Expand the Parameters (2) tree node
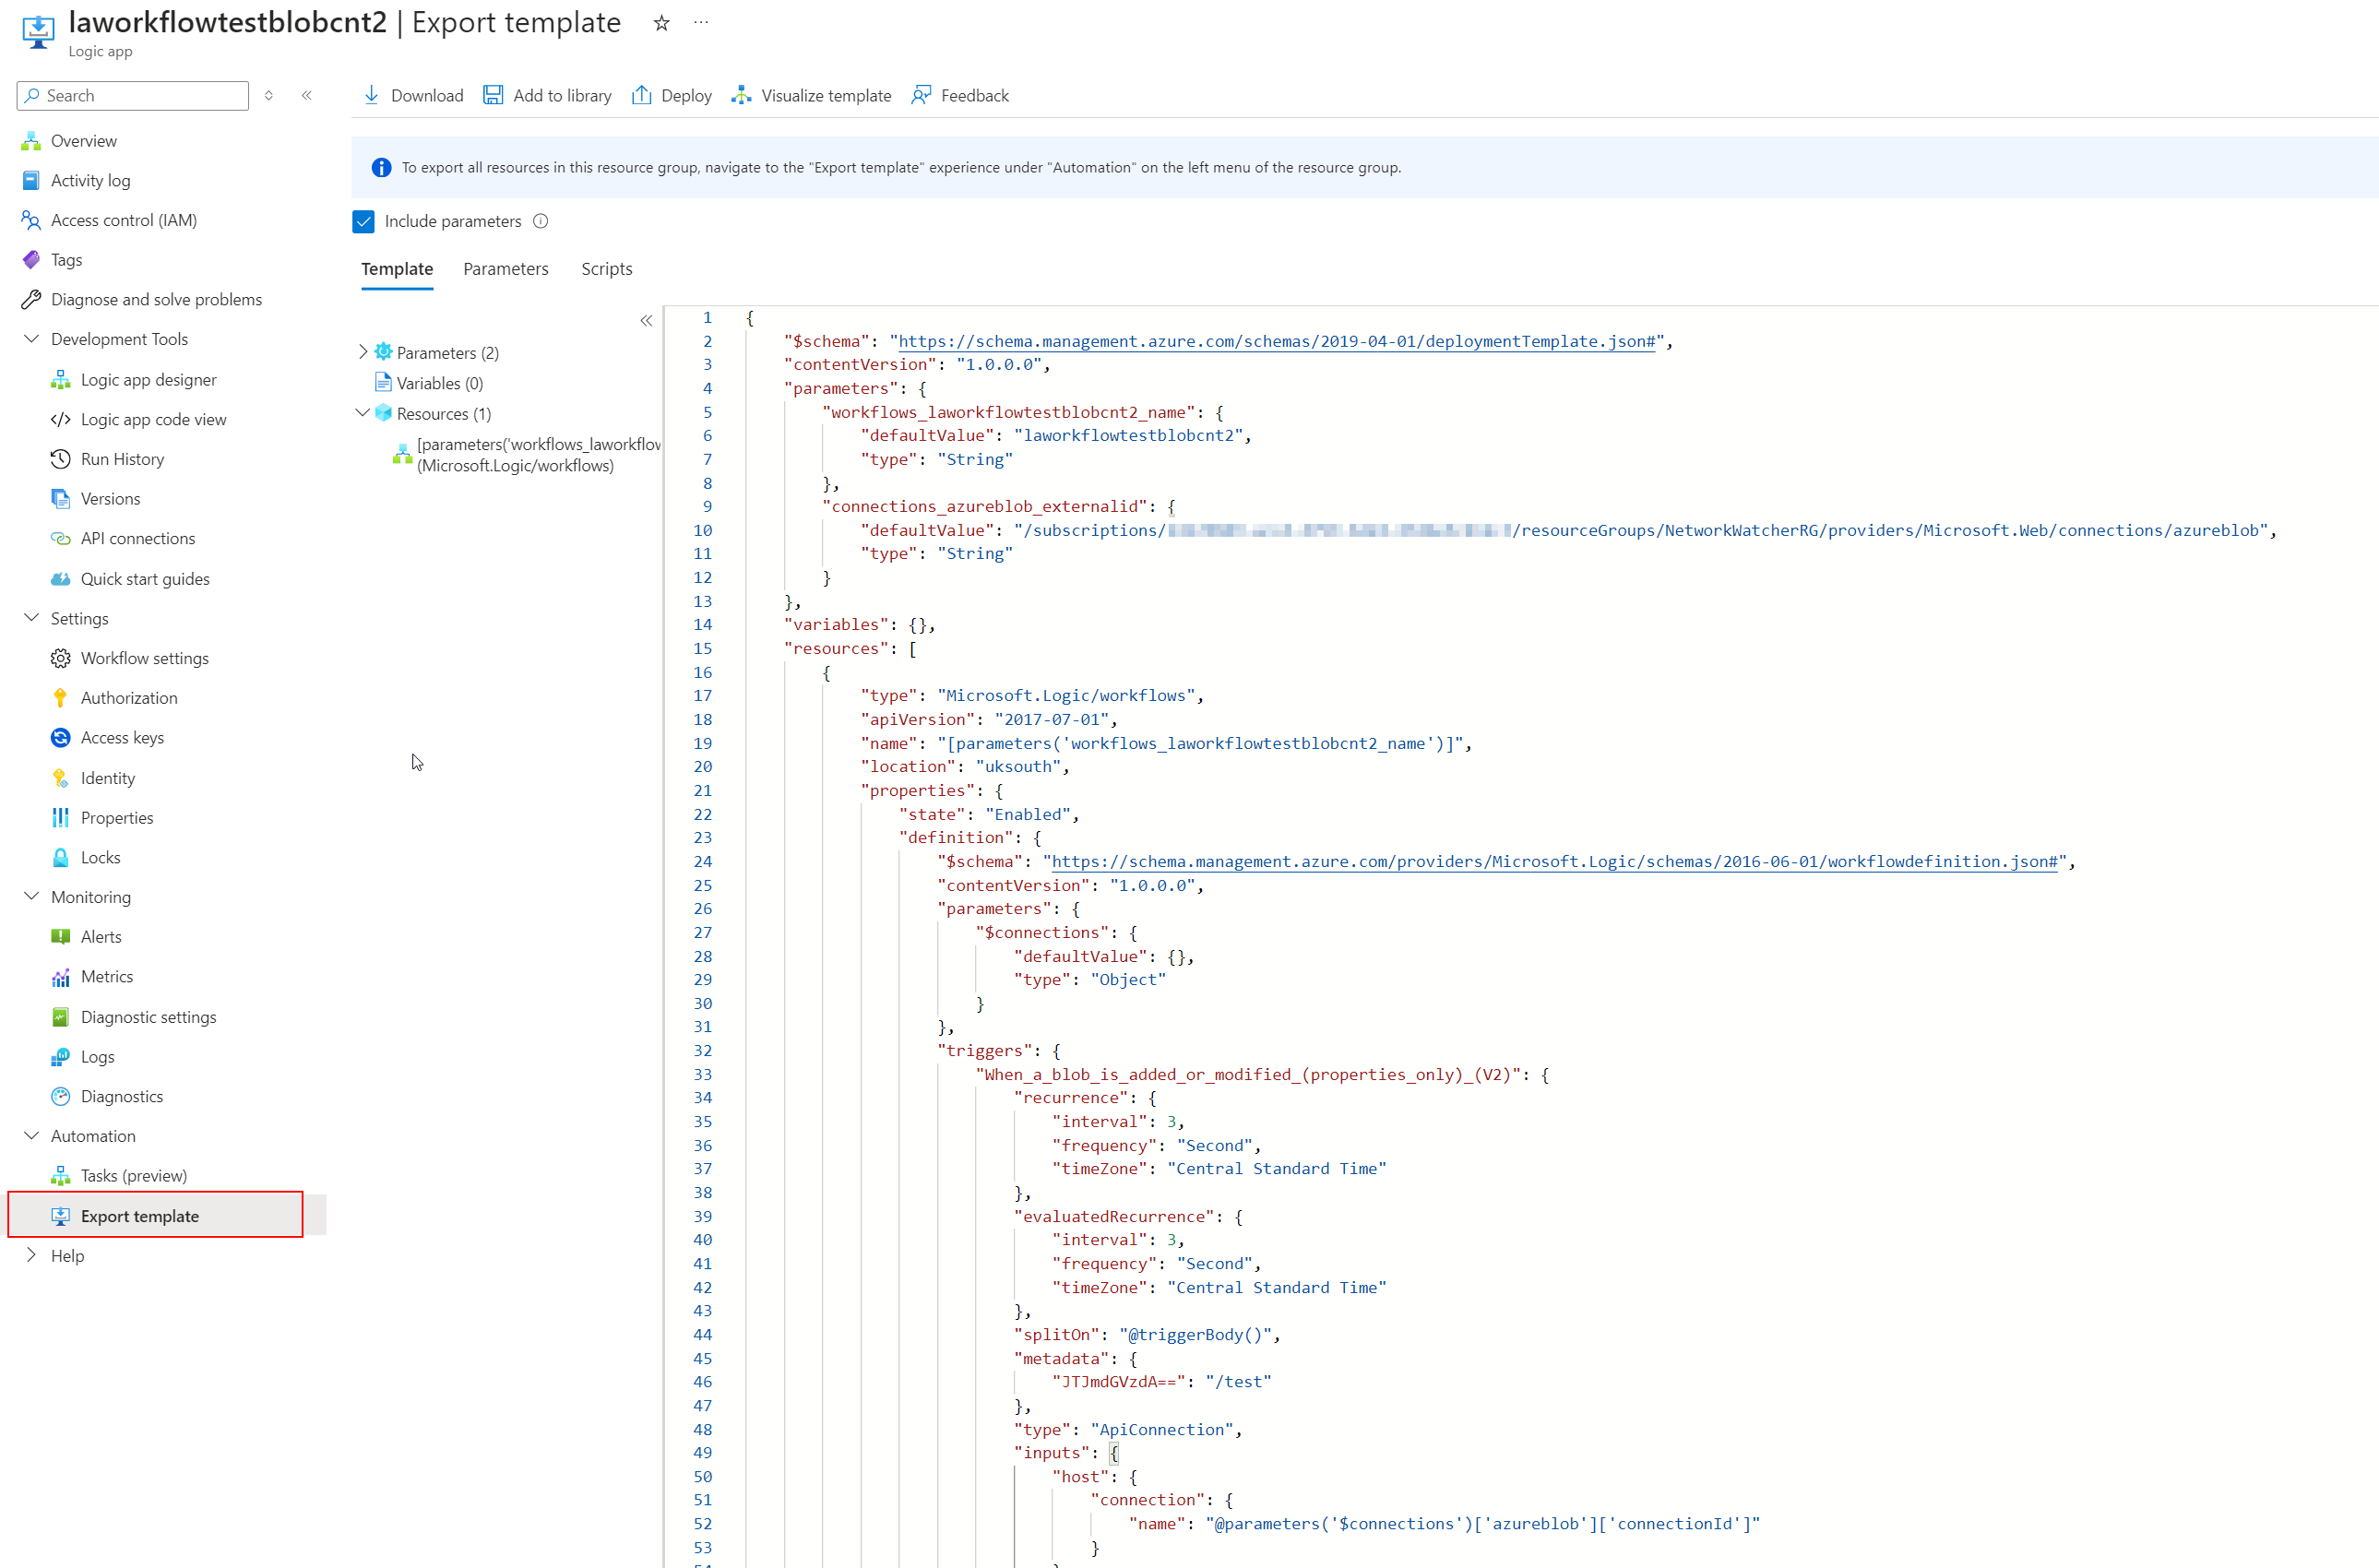 point(363,352)
